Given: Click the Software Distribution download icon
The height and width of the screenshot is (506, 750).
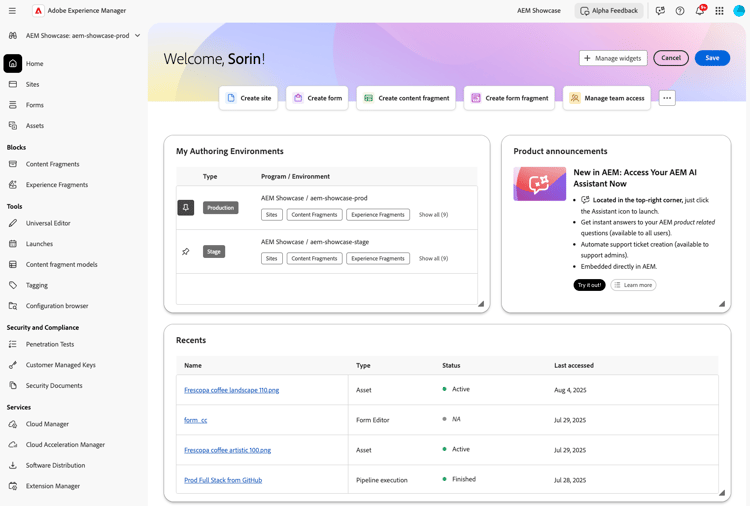Looking at the screenshot, I should (x=13, y=465).
